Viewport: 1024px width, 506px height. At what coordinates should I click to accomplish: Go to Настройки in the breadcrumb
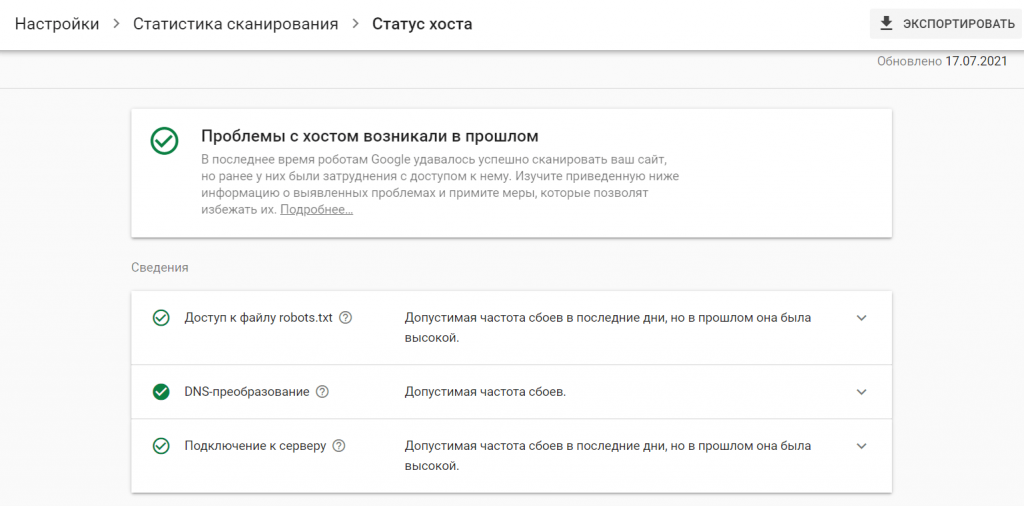[x=56, y=24]
